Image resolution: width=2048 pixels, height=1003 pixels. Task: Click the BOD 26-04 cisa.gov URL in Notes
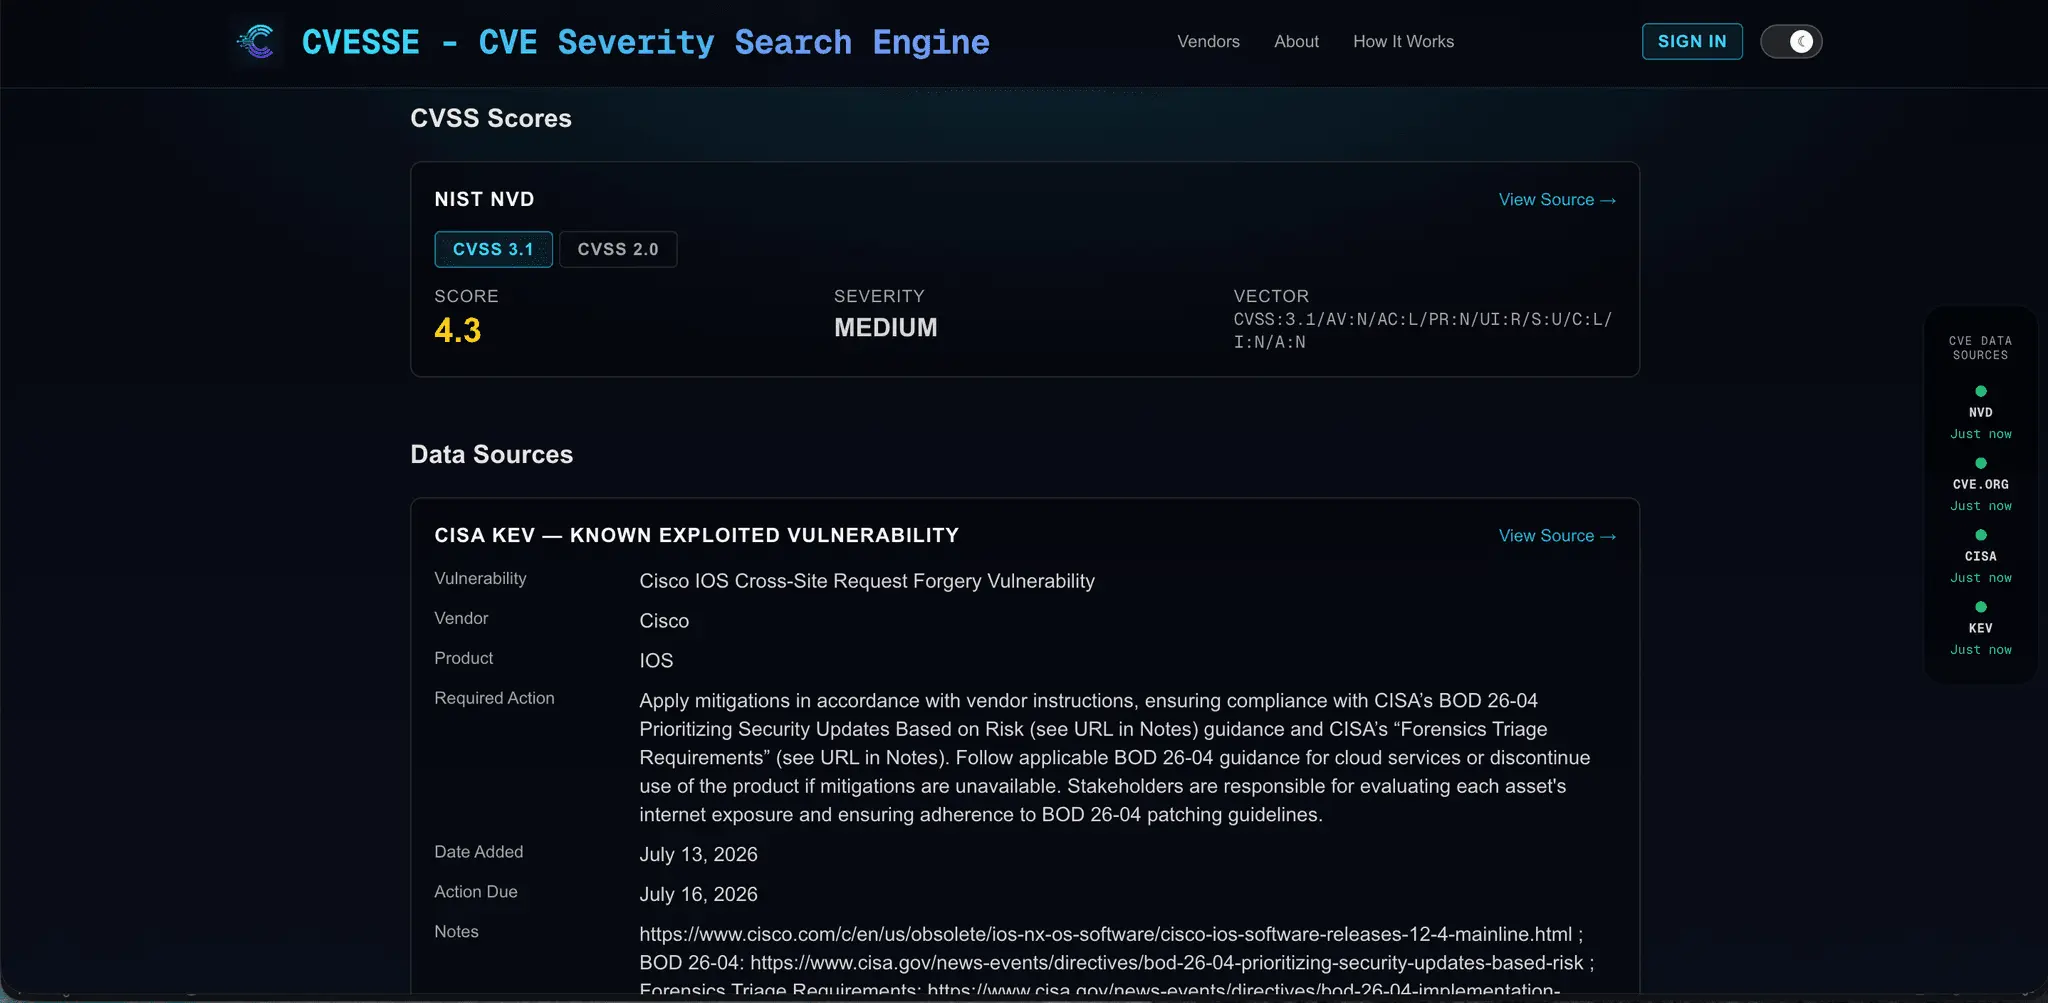coord(1166,963)
